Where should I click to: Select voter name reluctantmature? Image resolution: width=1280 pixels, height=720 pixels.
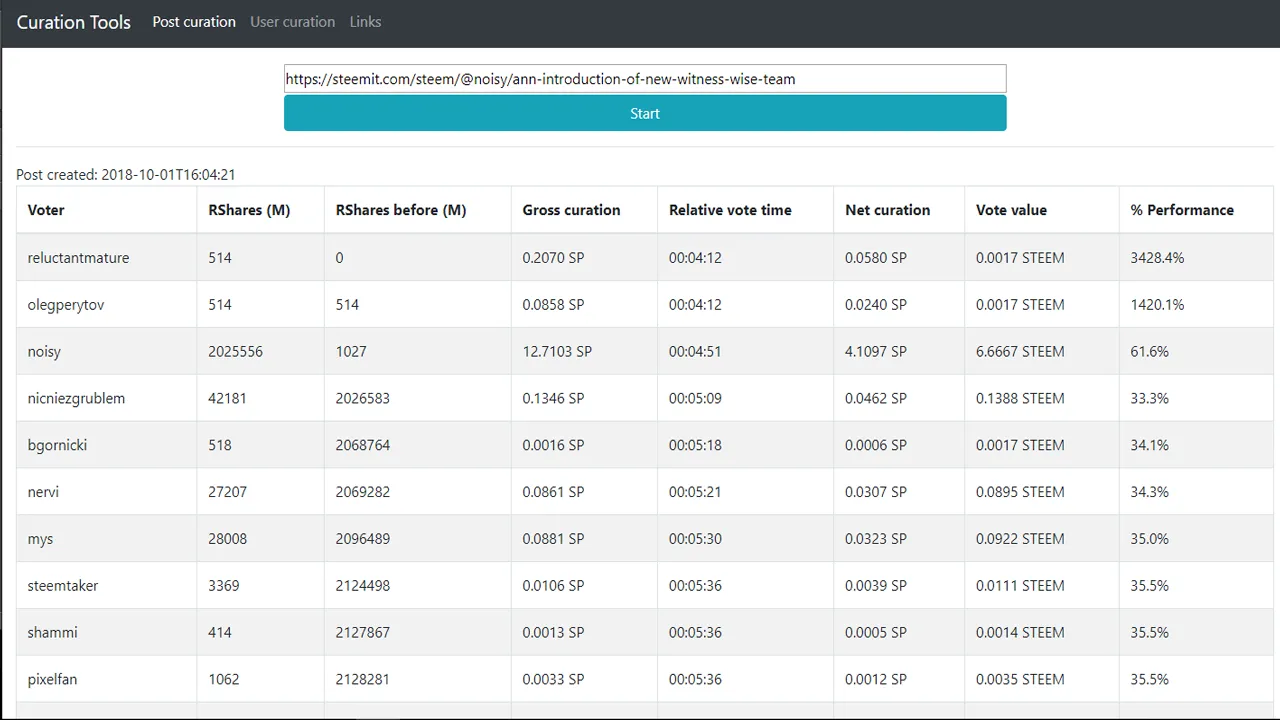point(78,258)
